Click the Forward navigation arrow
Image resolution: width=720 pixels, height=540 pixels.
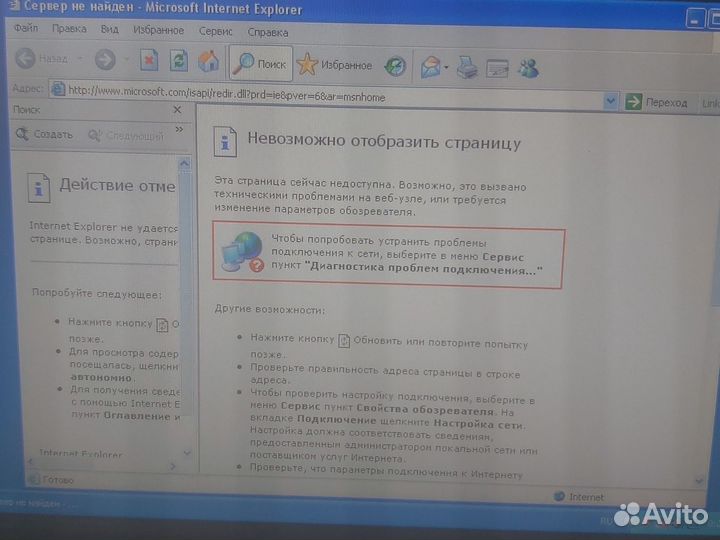click(x=105, y=60)
